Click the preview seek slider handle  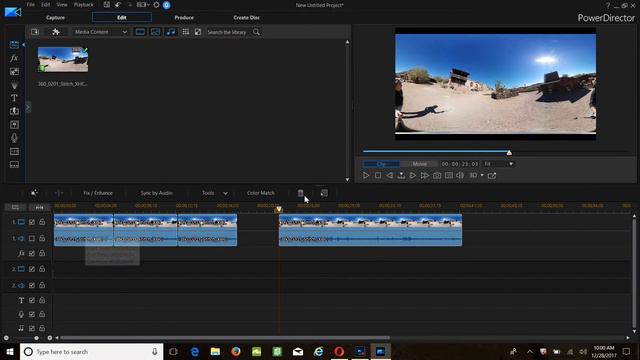(509, 152)
